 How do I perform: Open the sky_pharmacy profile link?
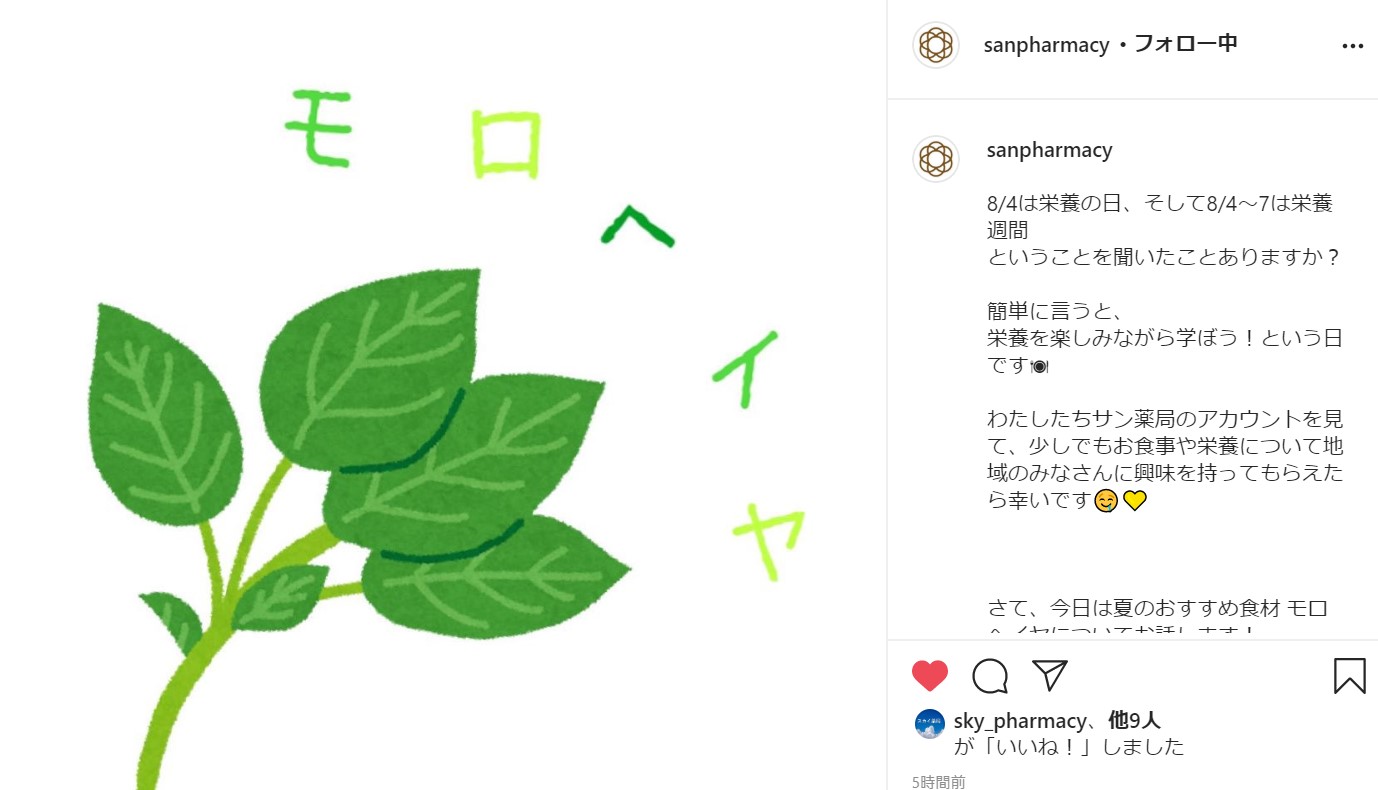pyautogui.click(x=1020, y=721)
